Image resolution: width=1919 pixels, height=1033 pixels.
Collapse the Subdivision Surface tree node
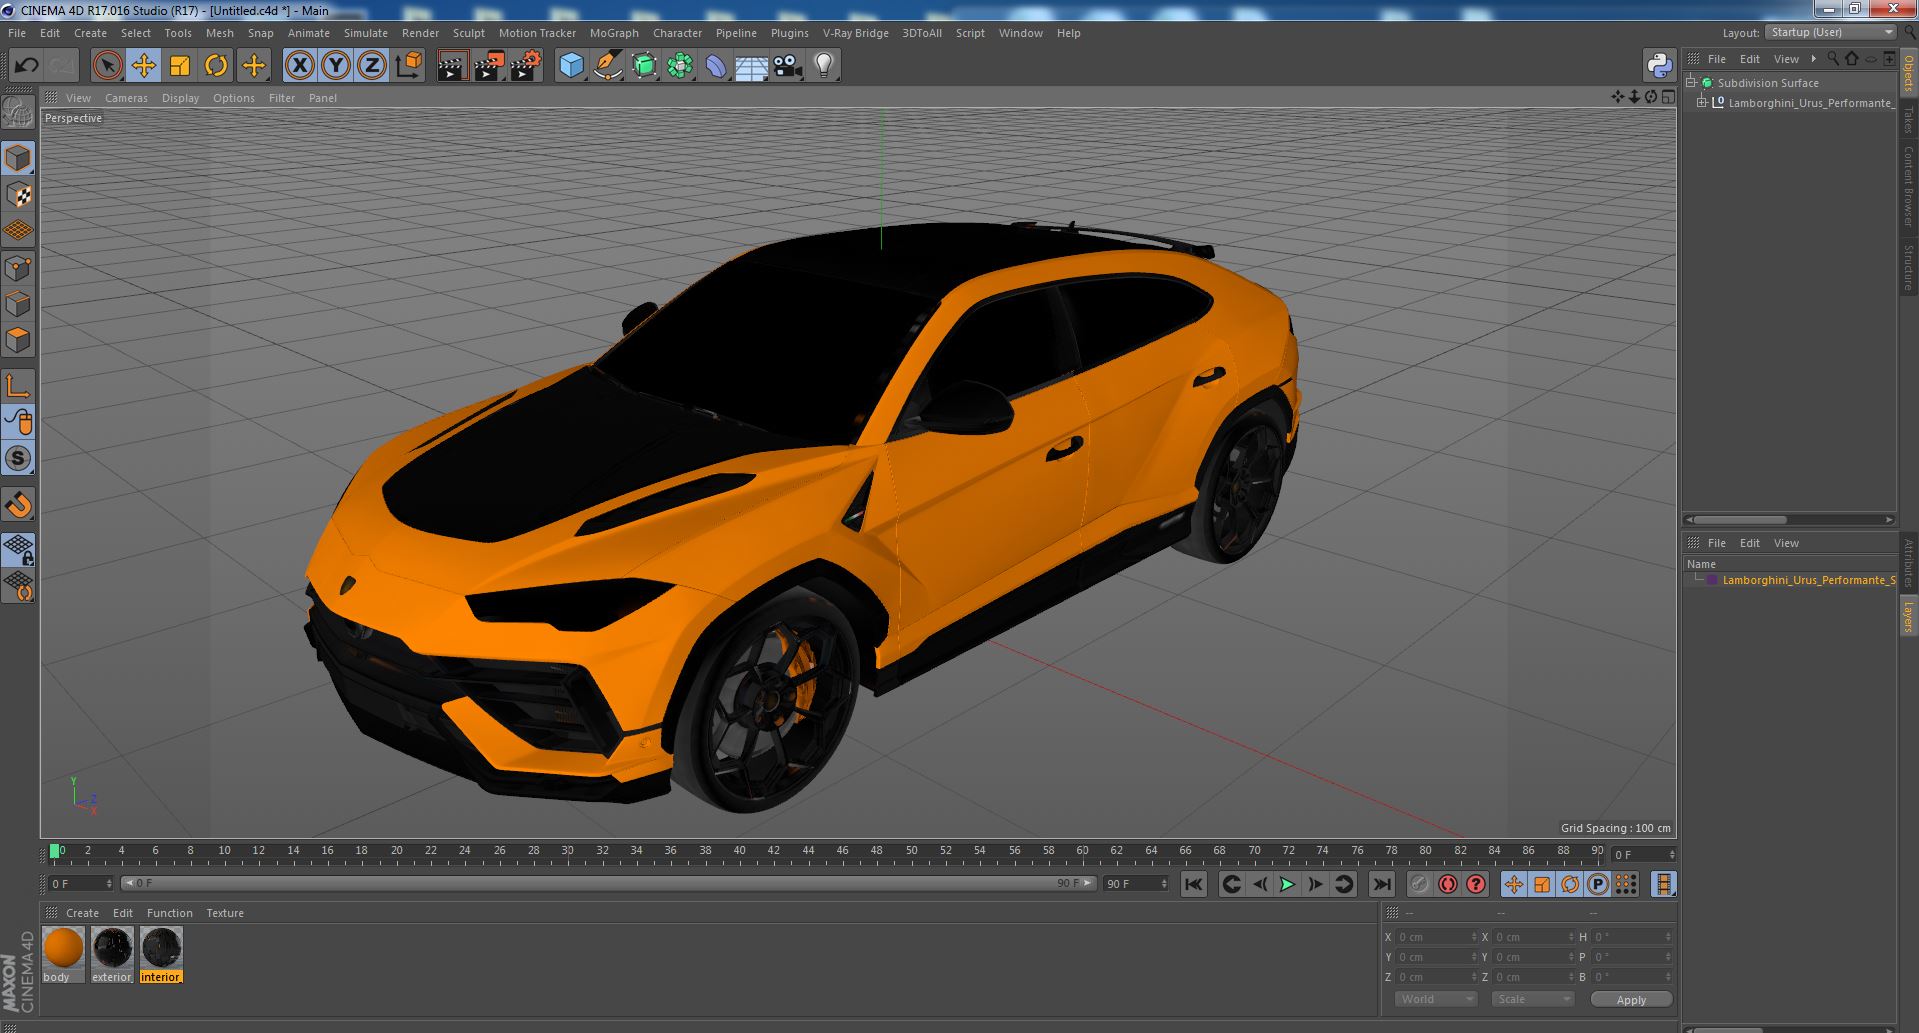click(x=1691, y=83)
